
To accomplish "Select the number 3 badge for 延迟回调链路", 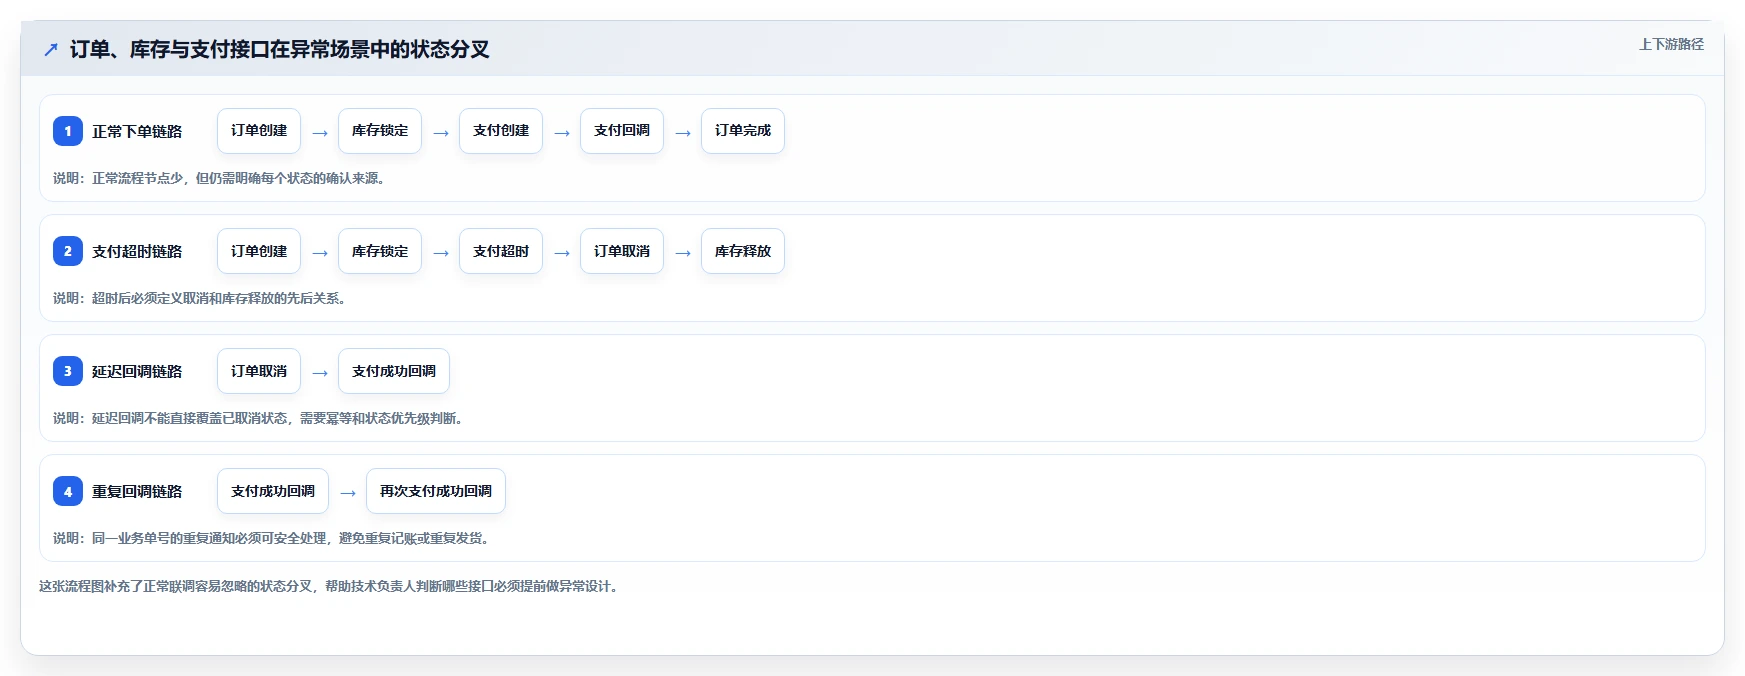I will [x=68, y=371].
